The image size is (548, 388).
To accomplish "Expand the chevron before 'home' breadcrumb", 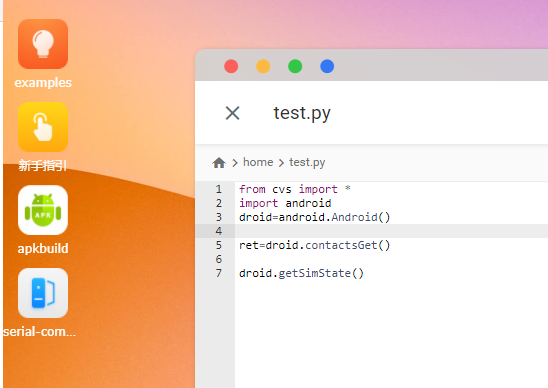I will tap(235, 163).
